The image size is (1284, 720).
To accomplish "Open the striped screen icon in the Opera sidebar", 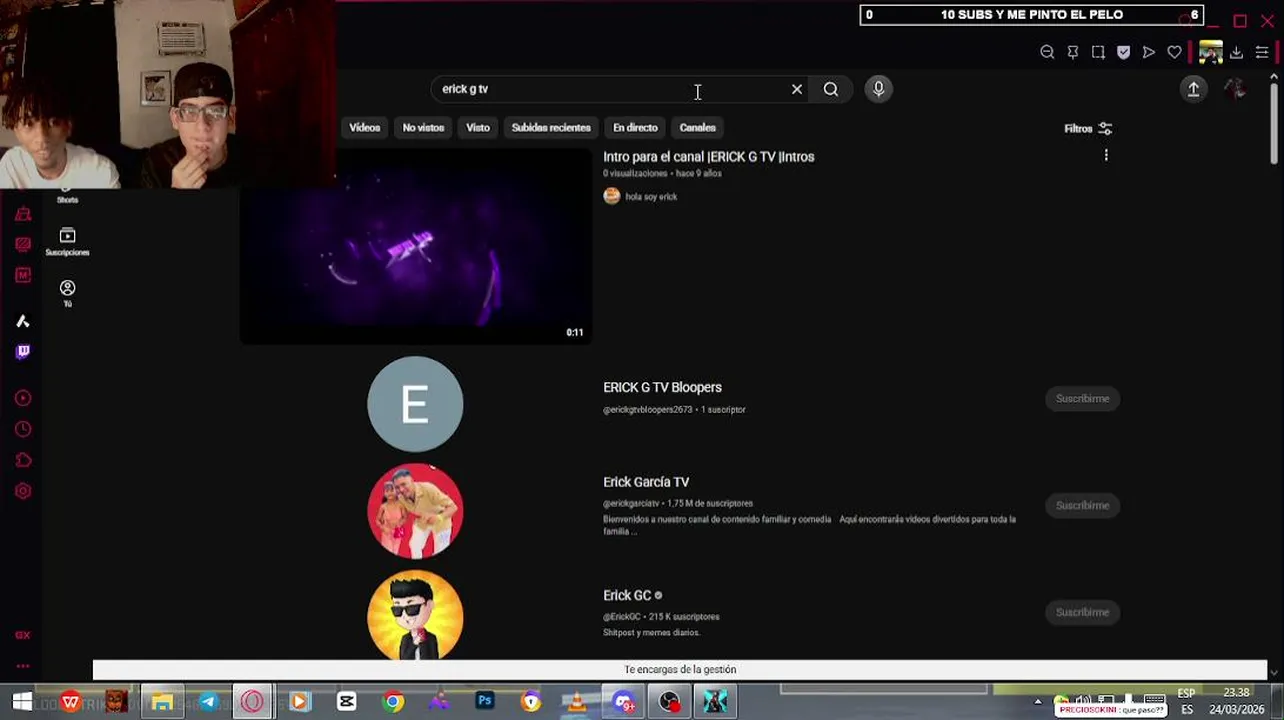I will coord(23,244).
